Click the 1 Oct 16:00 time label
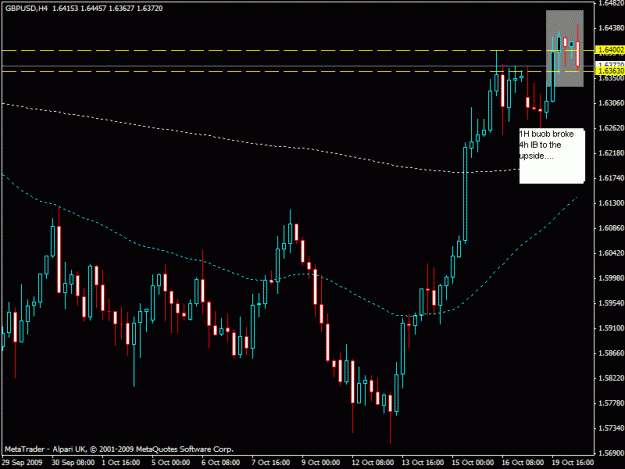Screen dimensions: 625x469 point(121,463)
